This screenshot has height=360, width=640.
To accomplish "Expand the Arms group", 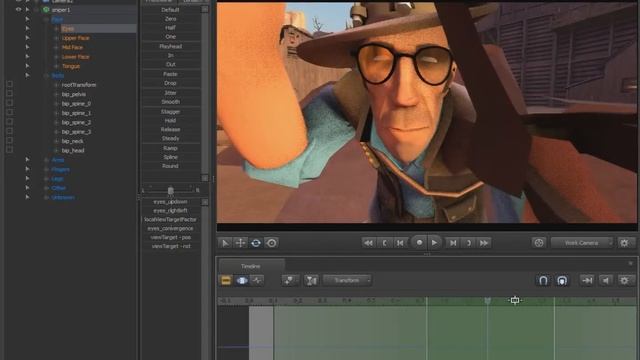I will tap(46, 160).
